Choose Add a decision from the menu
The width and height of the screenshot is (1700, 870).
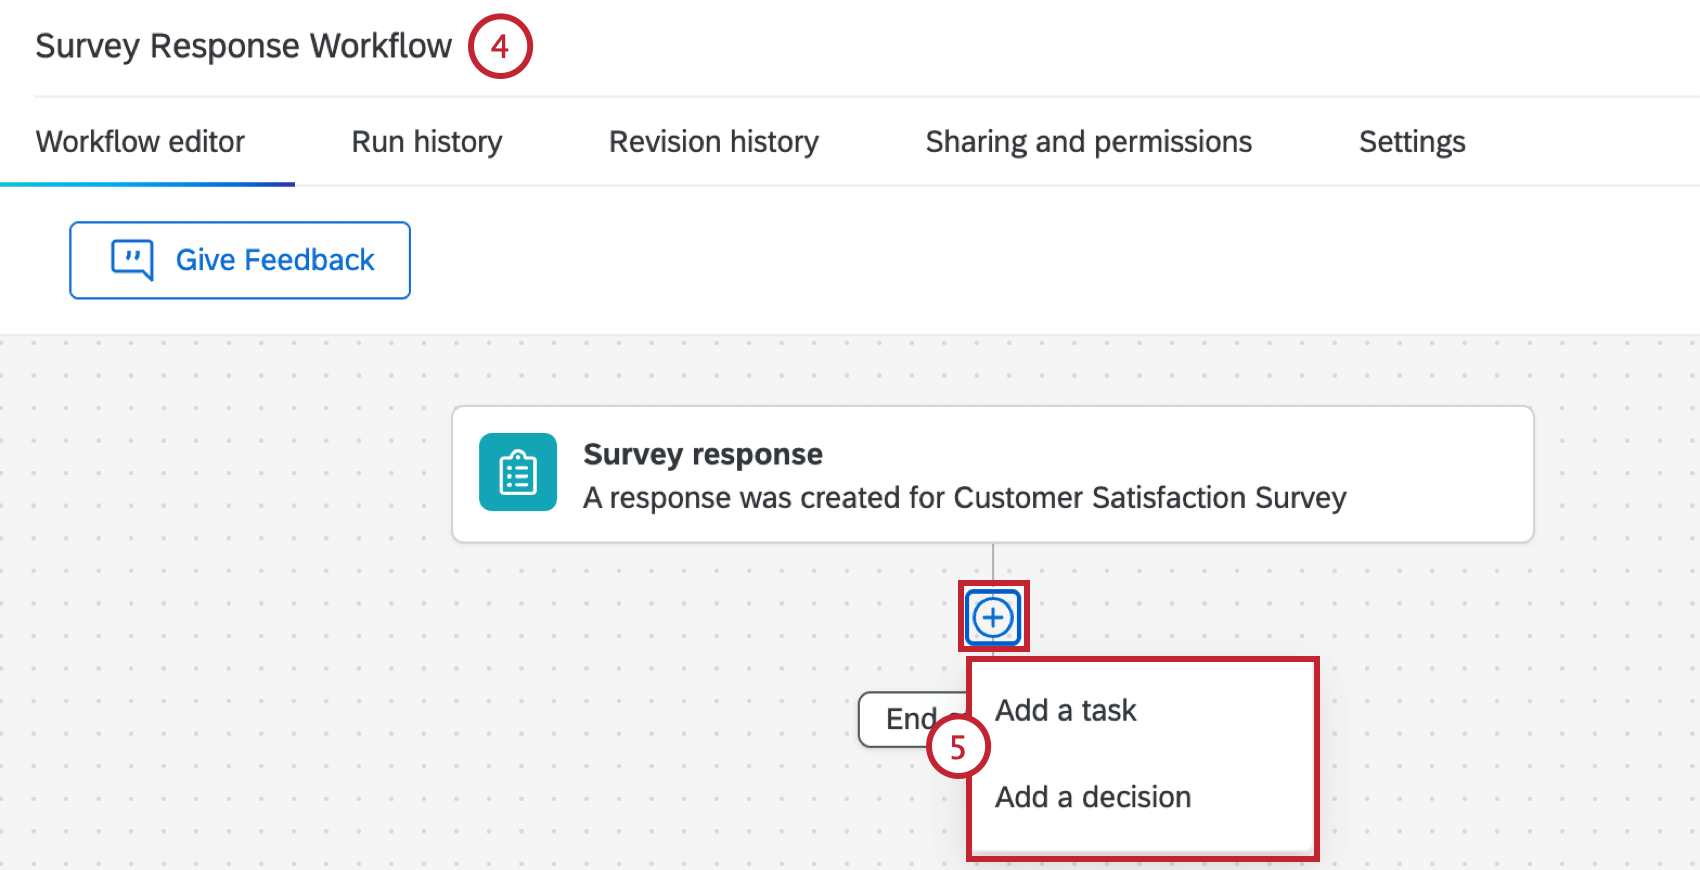(x=1093, y=797)
